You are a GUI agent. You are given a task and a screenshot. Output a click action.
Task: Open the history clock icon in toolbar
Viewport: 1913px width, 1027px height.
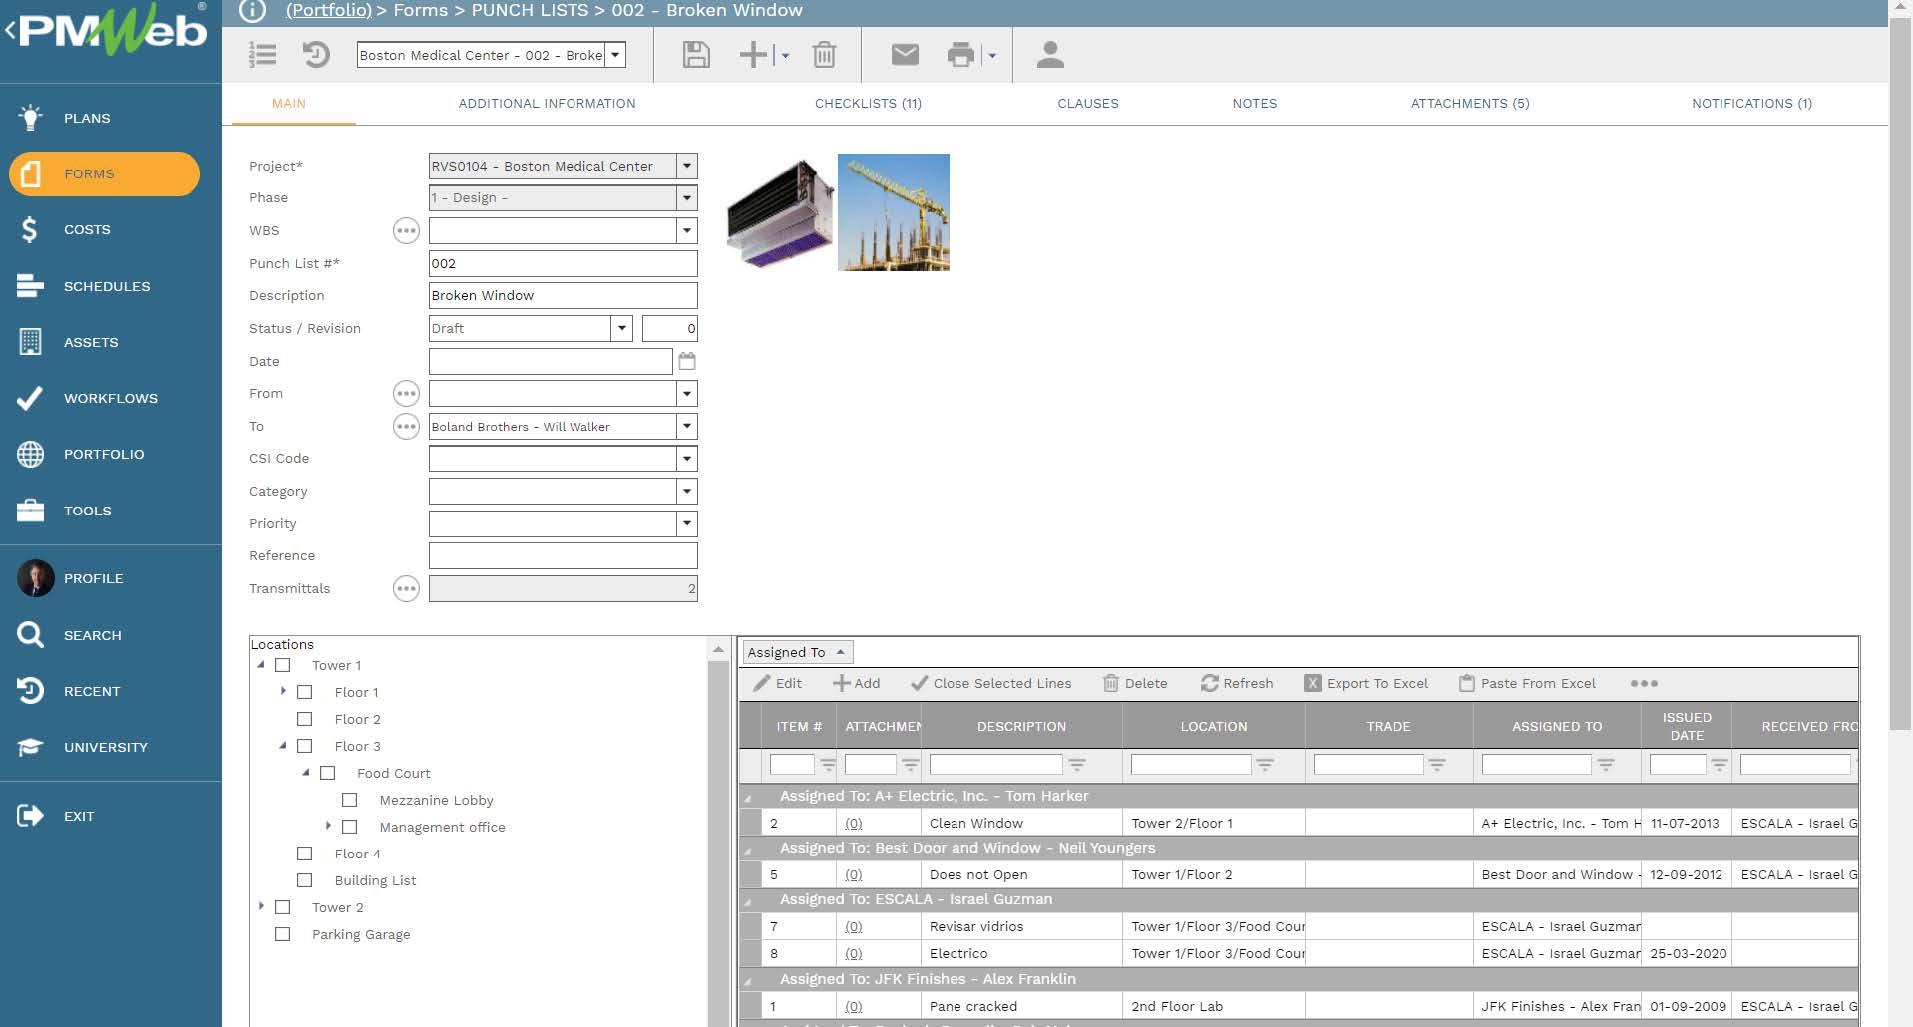click(316, 55)
